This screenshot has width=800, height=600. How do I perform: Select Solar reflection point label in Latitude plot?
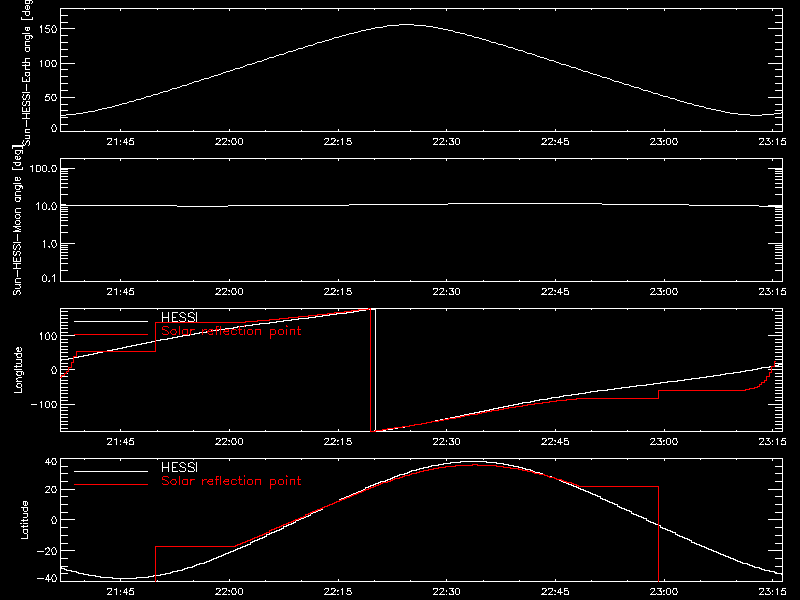tap(231, 481)
